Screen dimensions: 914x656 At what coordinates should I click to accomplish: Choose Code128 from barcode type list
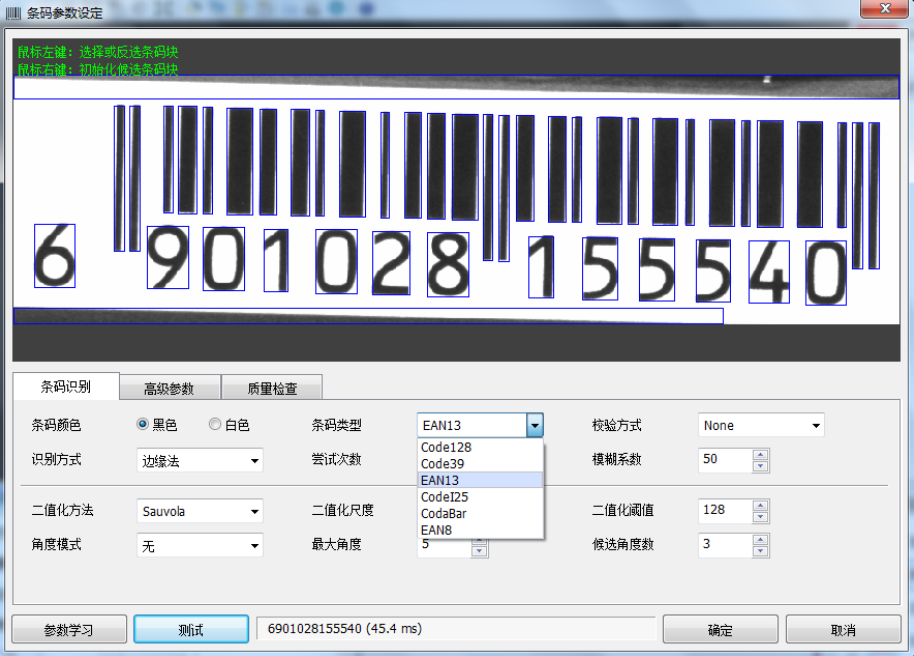pyautogui.click(x=446, y=448)
